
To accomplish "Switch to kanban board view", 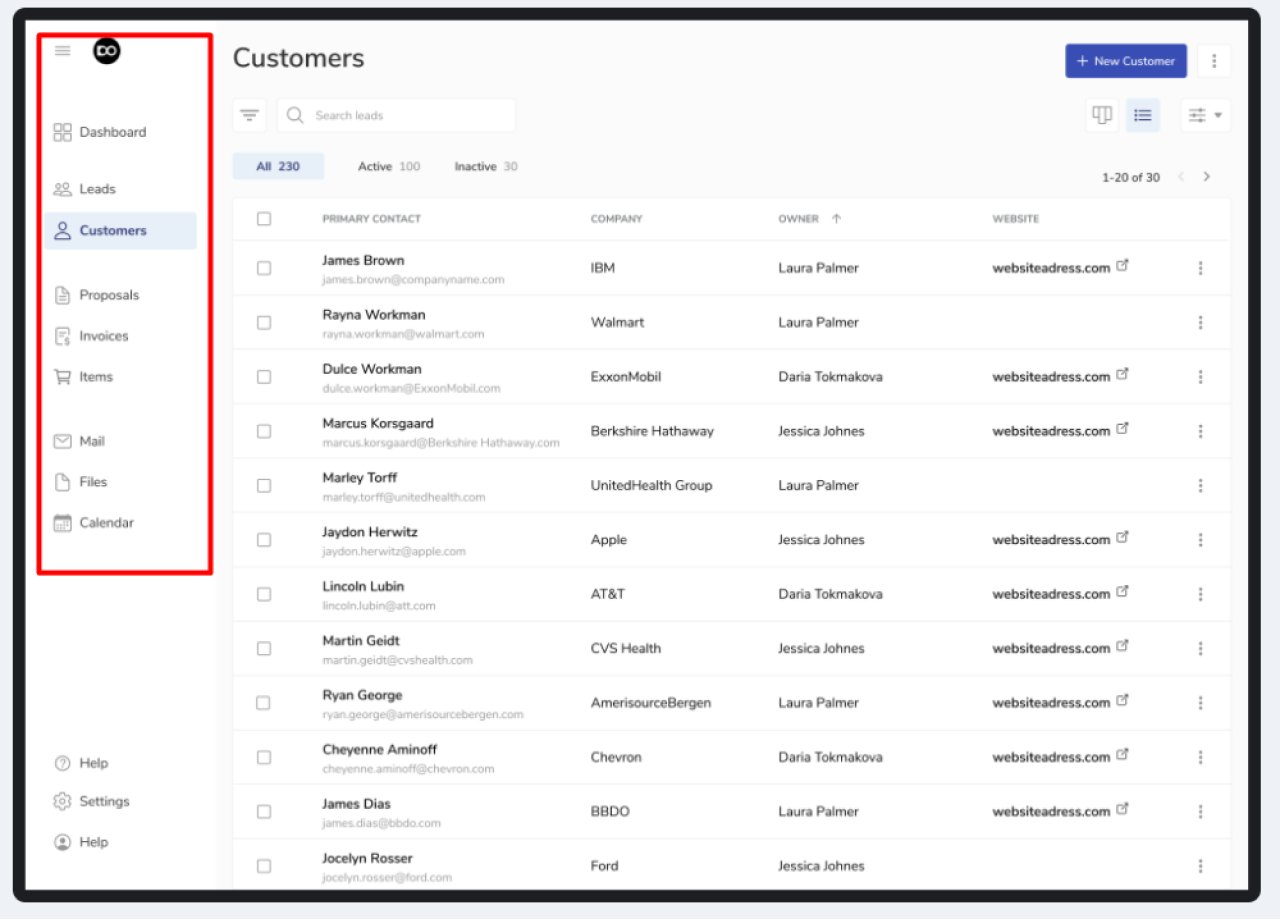I will point(1101,114).
